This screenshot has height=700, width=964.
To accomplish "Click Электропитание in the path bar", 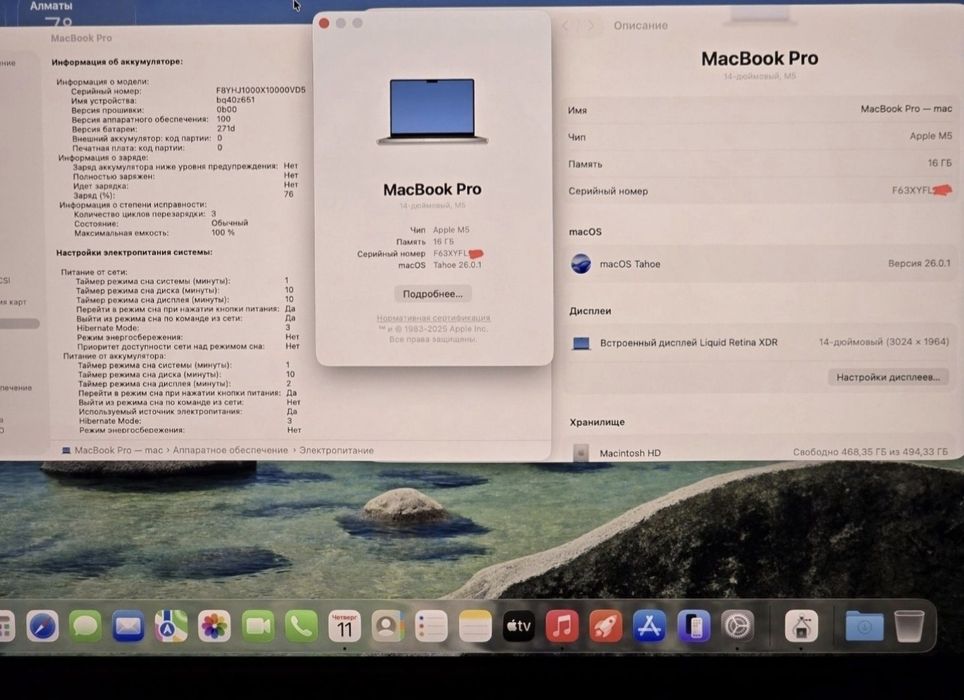I will [336, 450].
